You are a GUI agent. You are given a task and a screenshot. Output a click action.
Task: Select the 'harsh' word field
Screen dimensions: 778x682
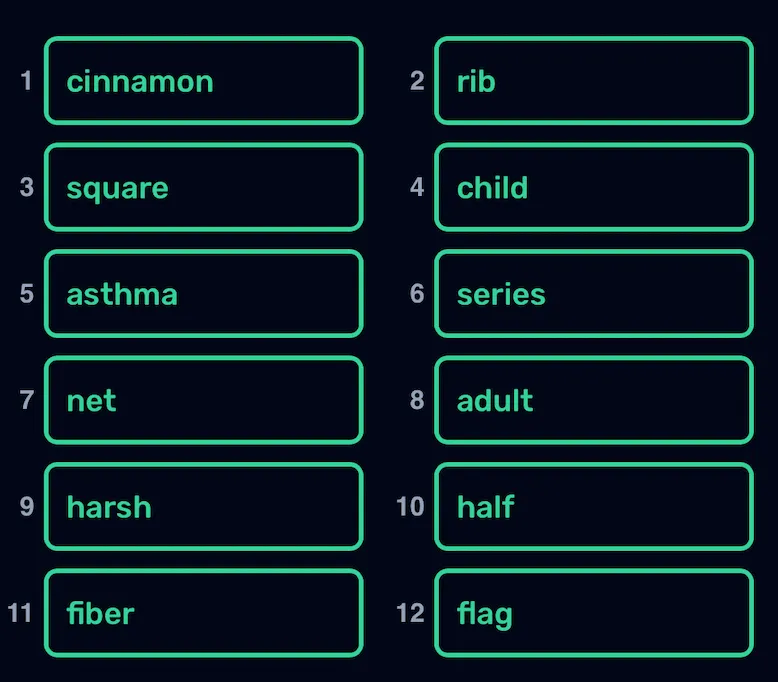[x=203, y=506]
